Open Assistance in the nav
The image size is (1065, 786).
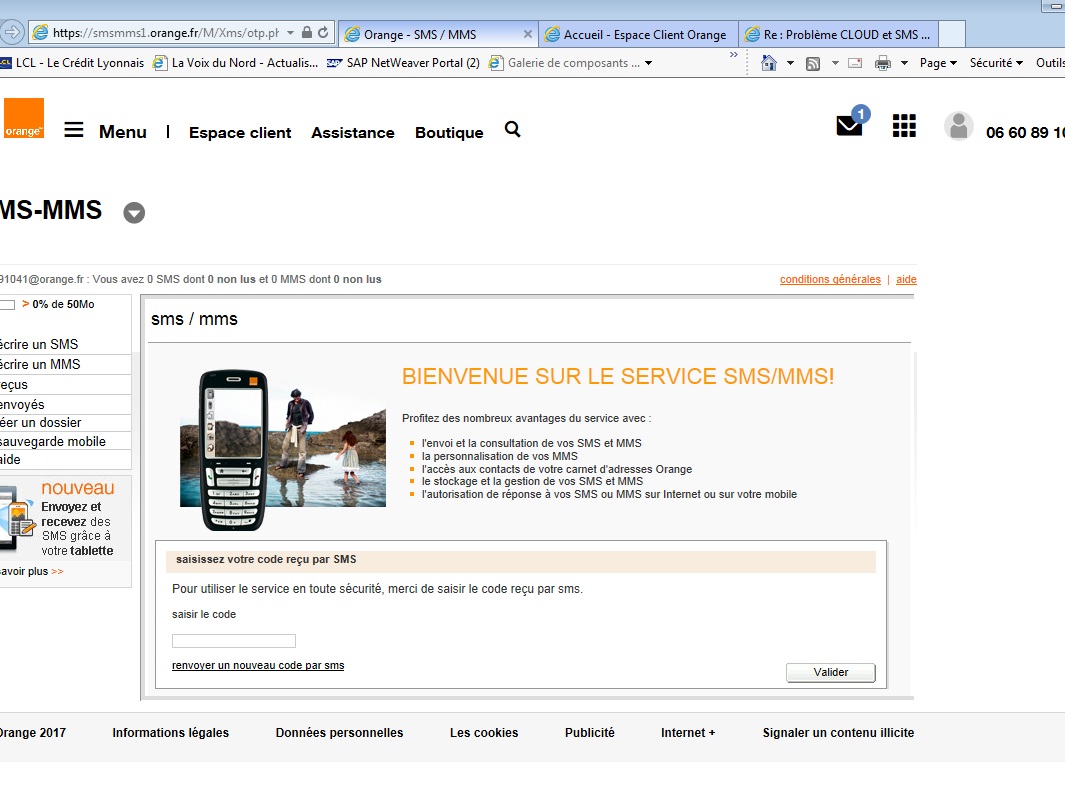[353, 132]
